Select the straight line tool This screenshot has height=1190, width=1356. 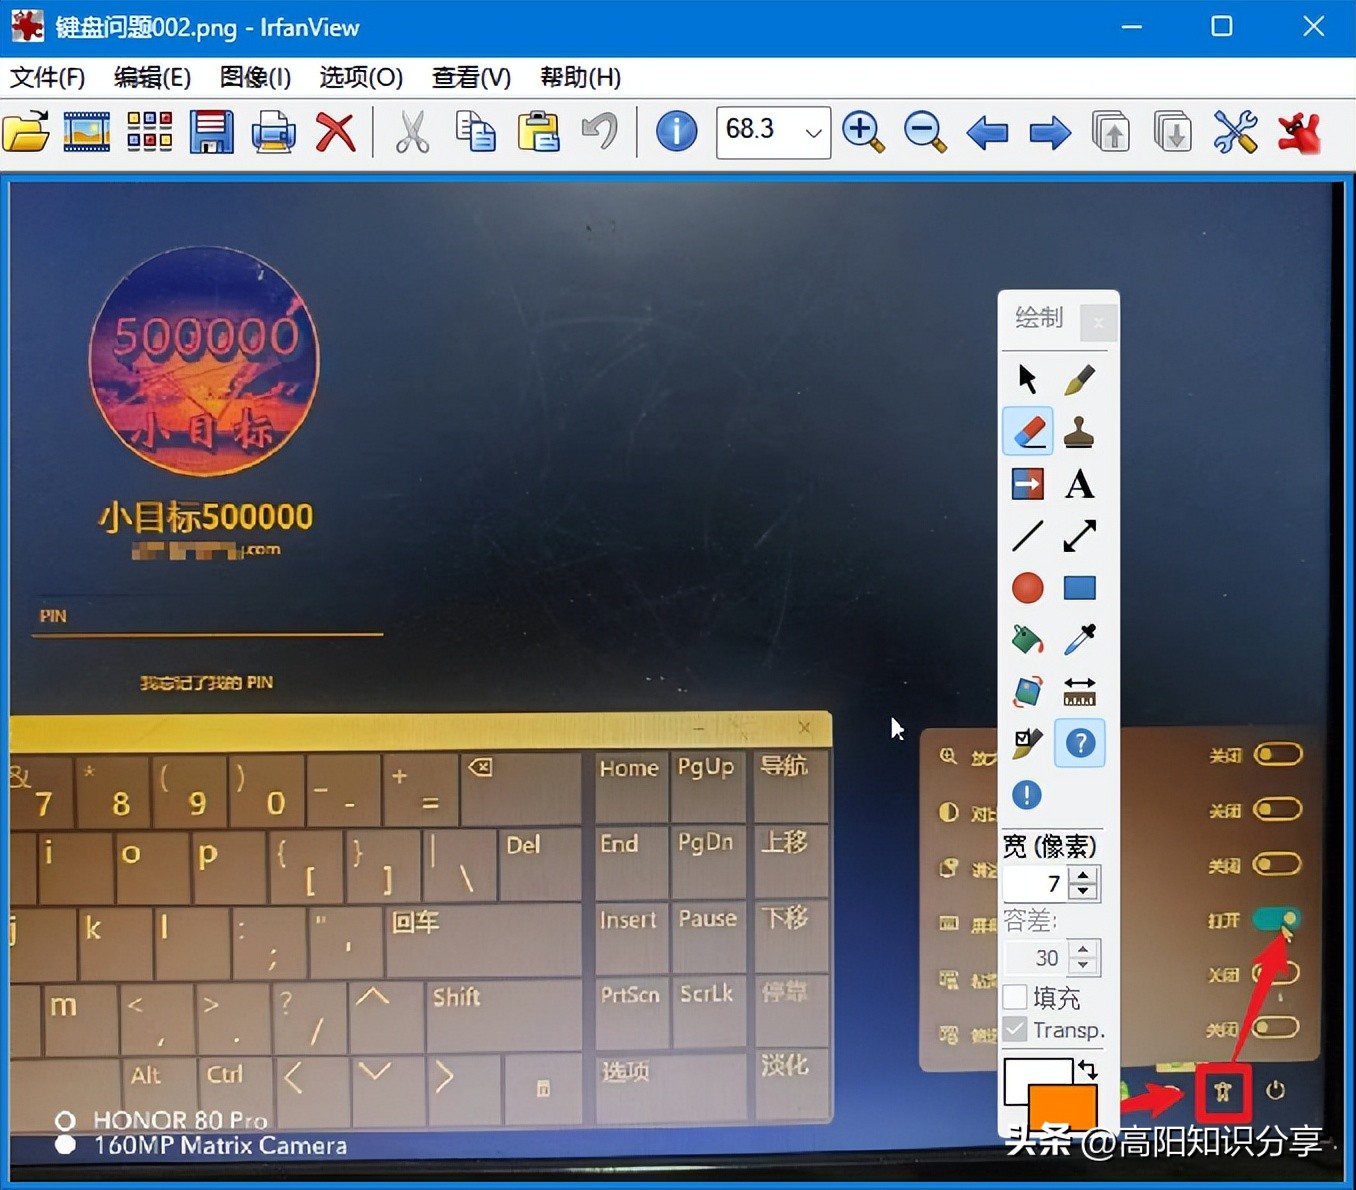pos(1027,536)
